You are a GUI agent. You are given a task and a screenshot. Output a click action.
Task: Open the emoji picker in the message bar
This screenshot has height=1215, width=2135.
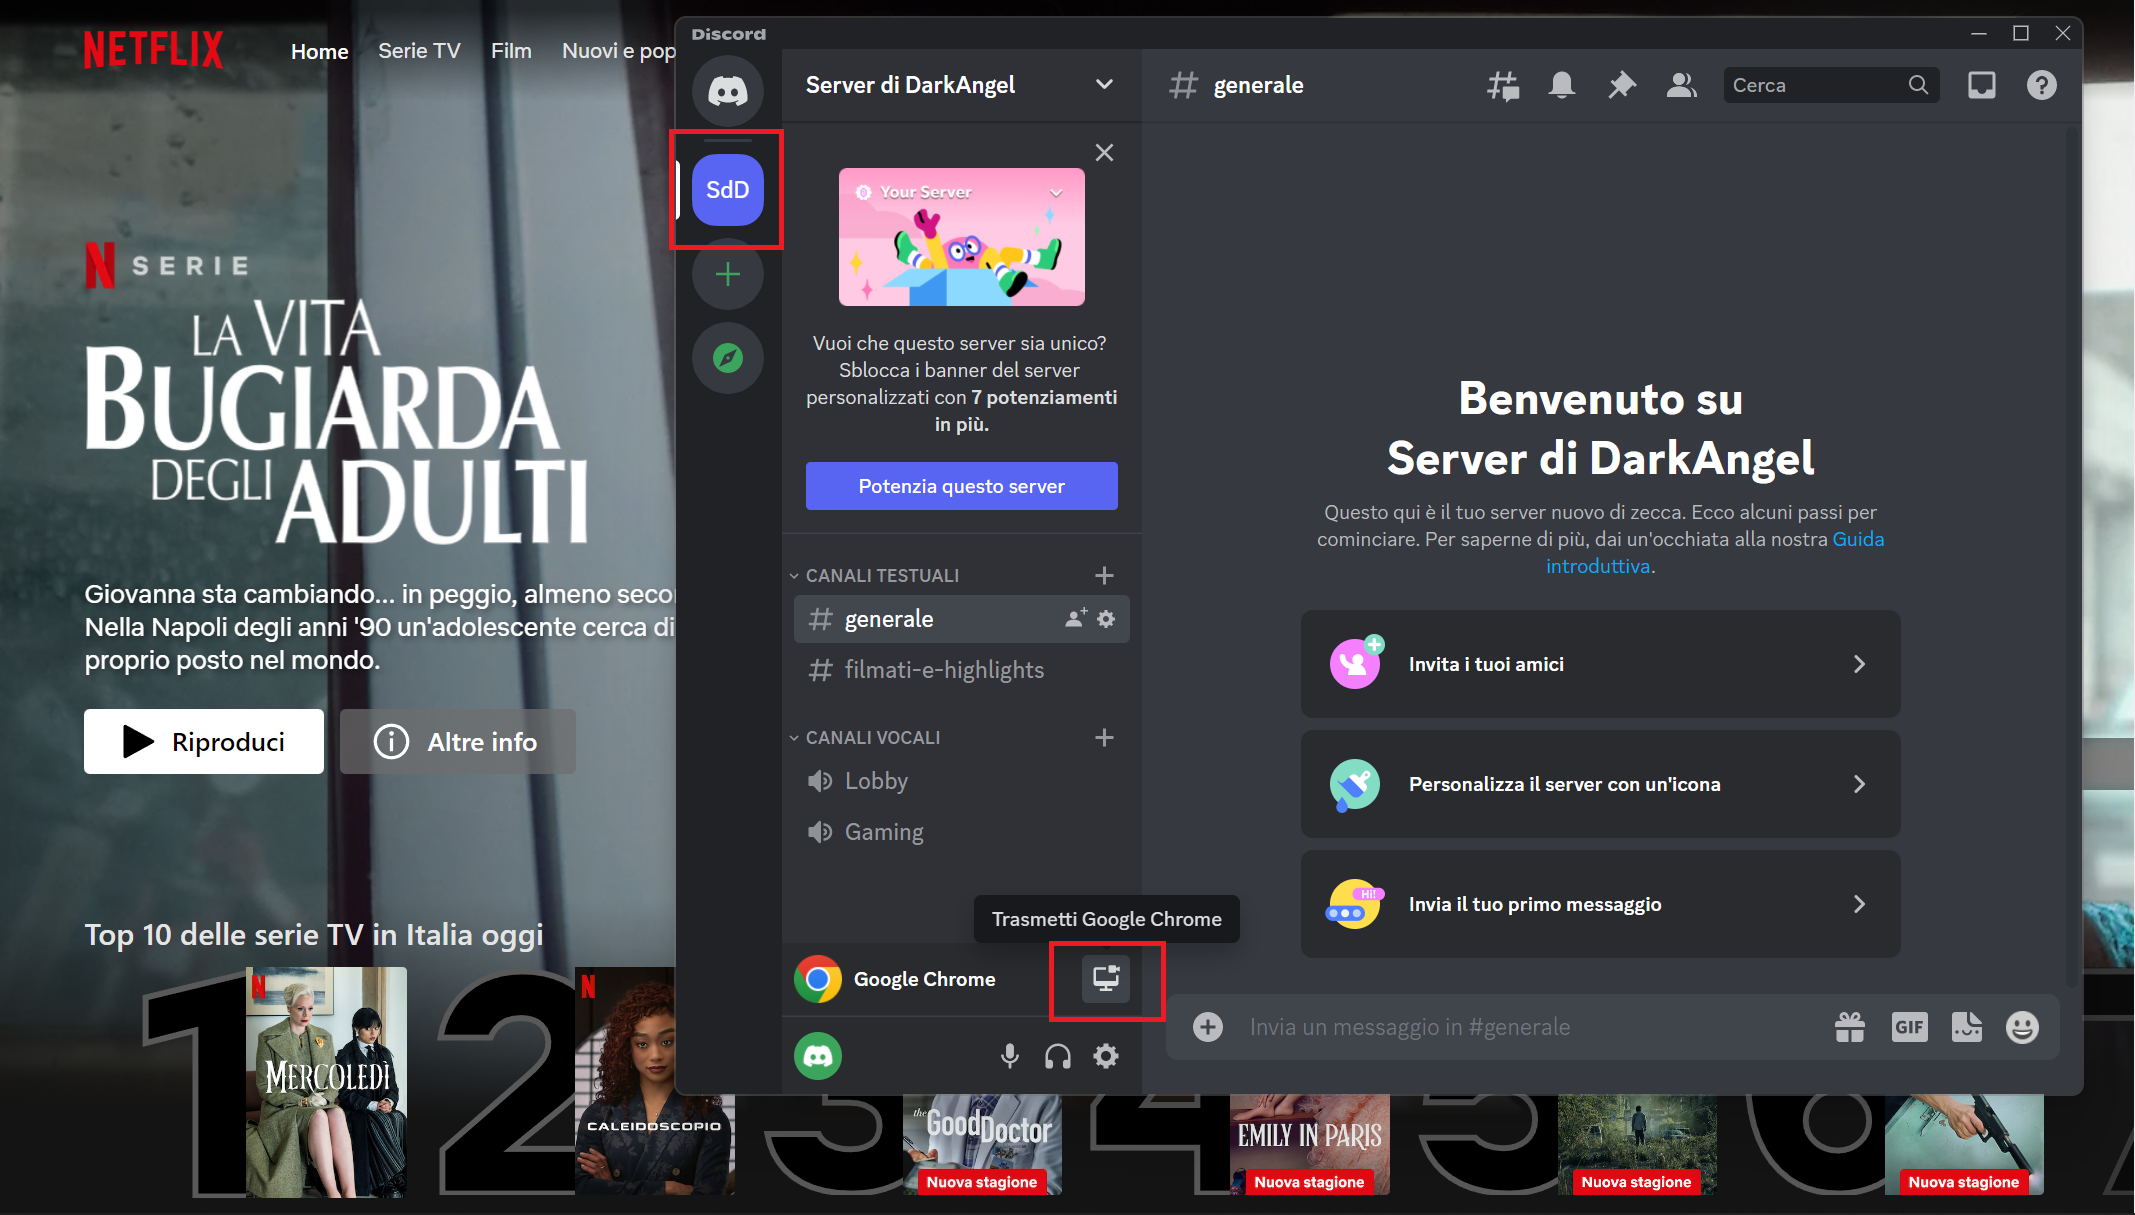tap(2022, 1026)
